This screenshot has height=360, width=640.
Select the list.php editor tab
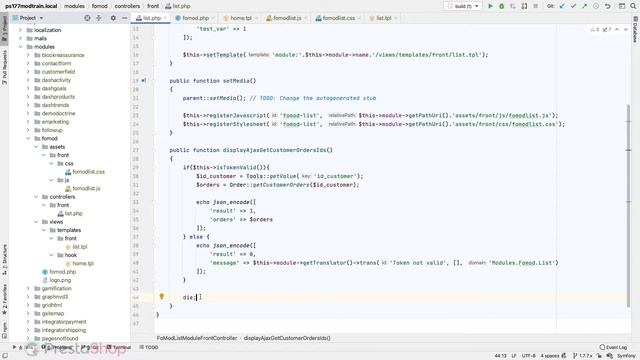(x=151, y=18)
